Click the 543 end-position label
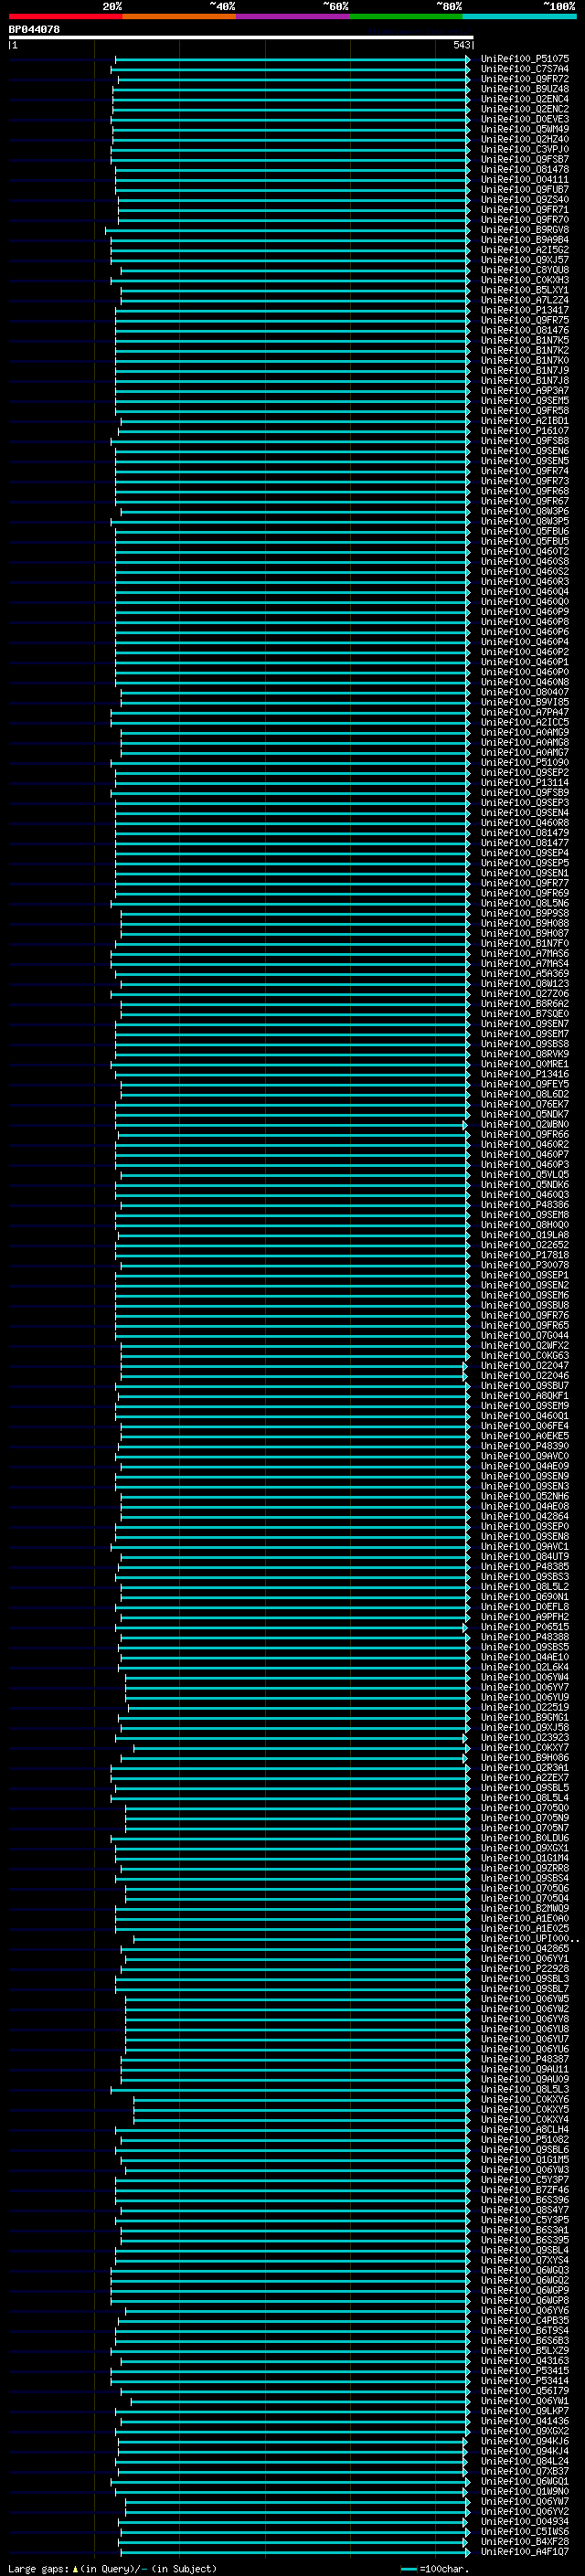The height and width of the screenshot is (2576, 585). tap(461, 45)
